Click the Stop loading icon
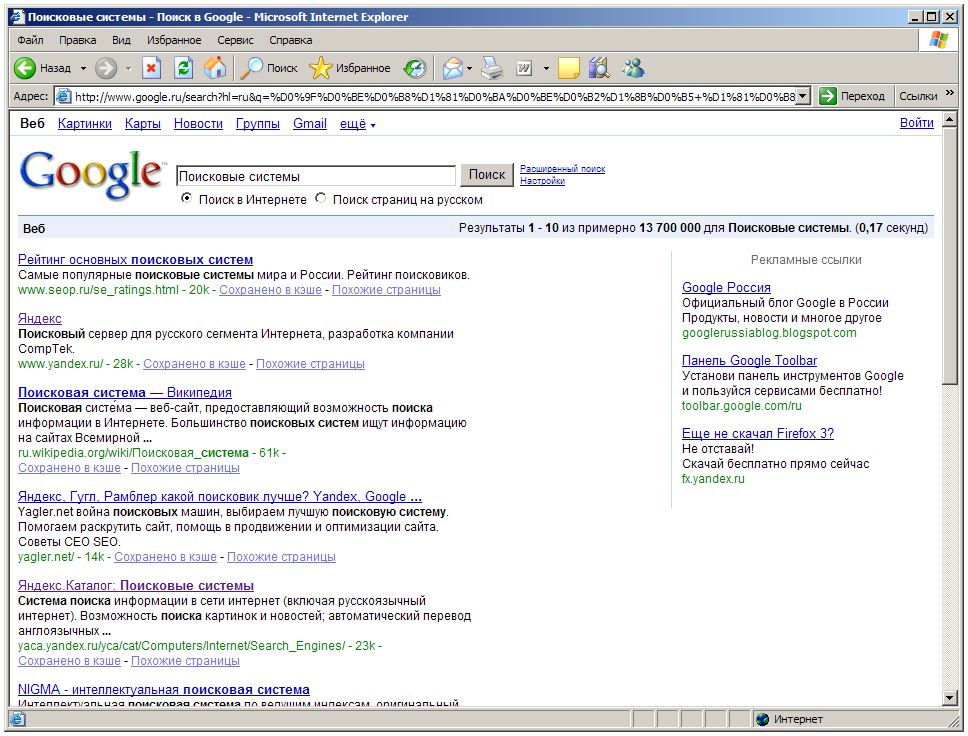Image resolution: width=968 pixels, height=736 pixels. coord(151,68)
